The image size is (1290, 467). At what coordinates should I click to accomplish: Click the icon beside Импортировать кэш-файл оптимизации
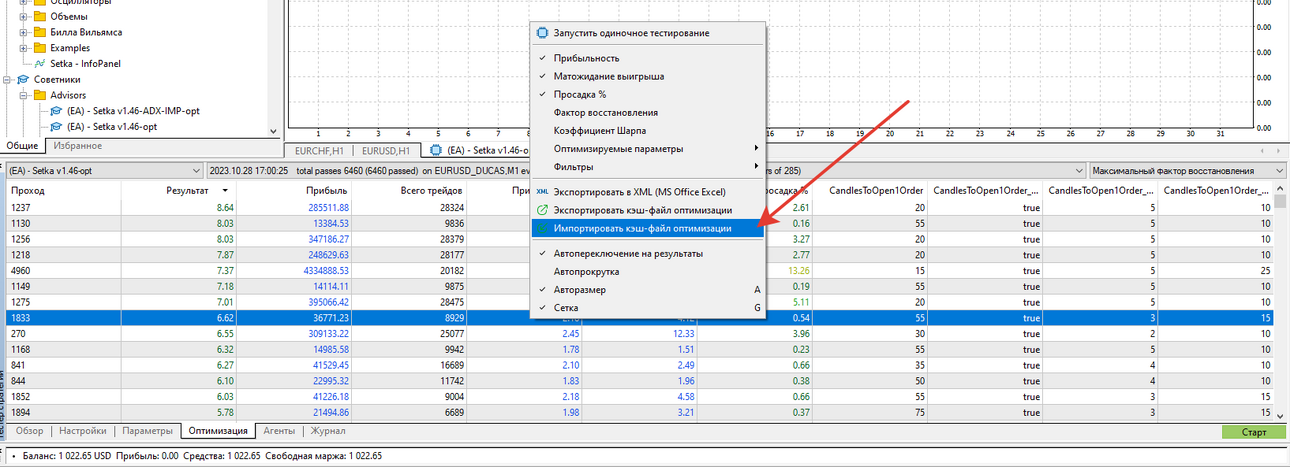[542, 228]
